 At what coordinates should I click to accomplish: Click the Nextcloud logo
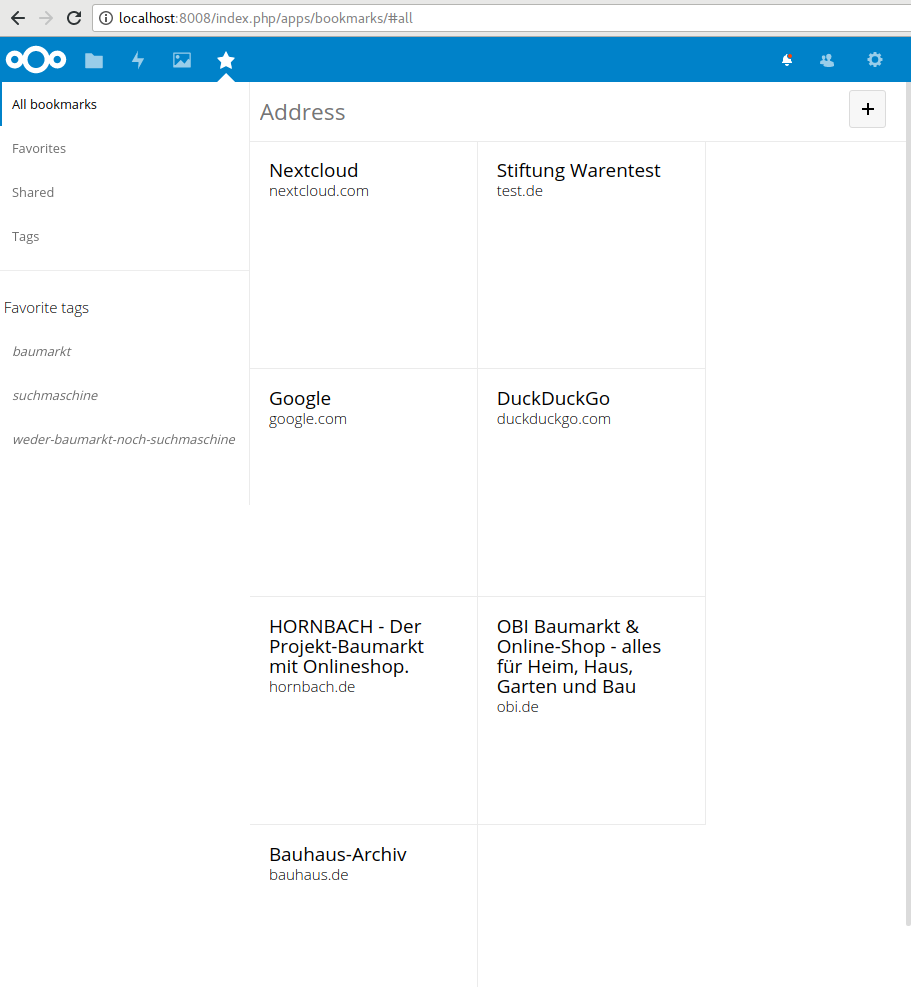click(36, 60)
